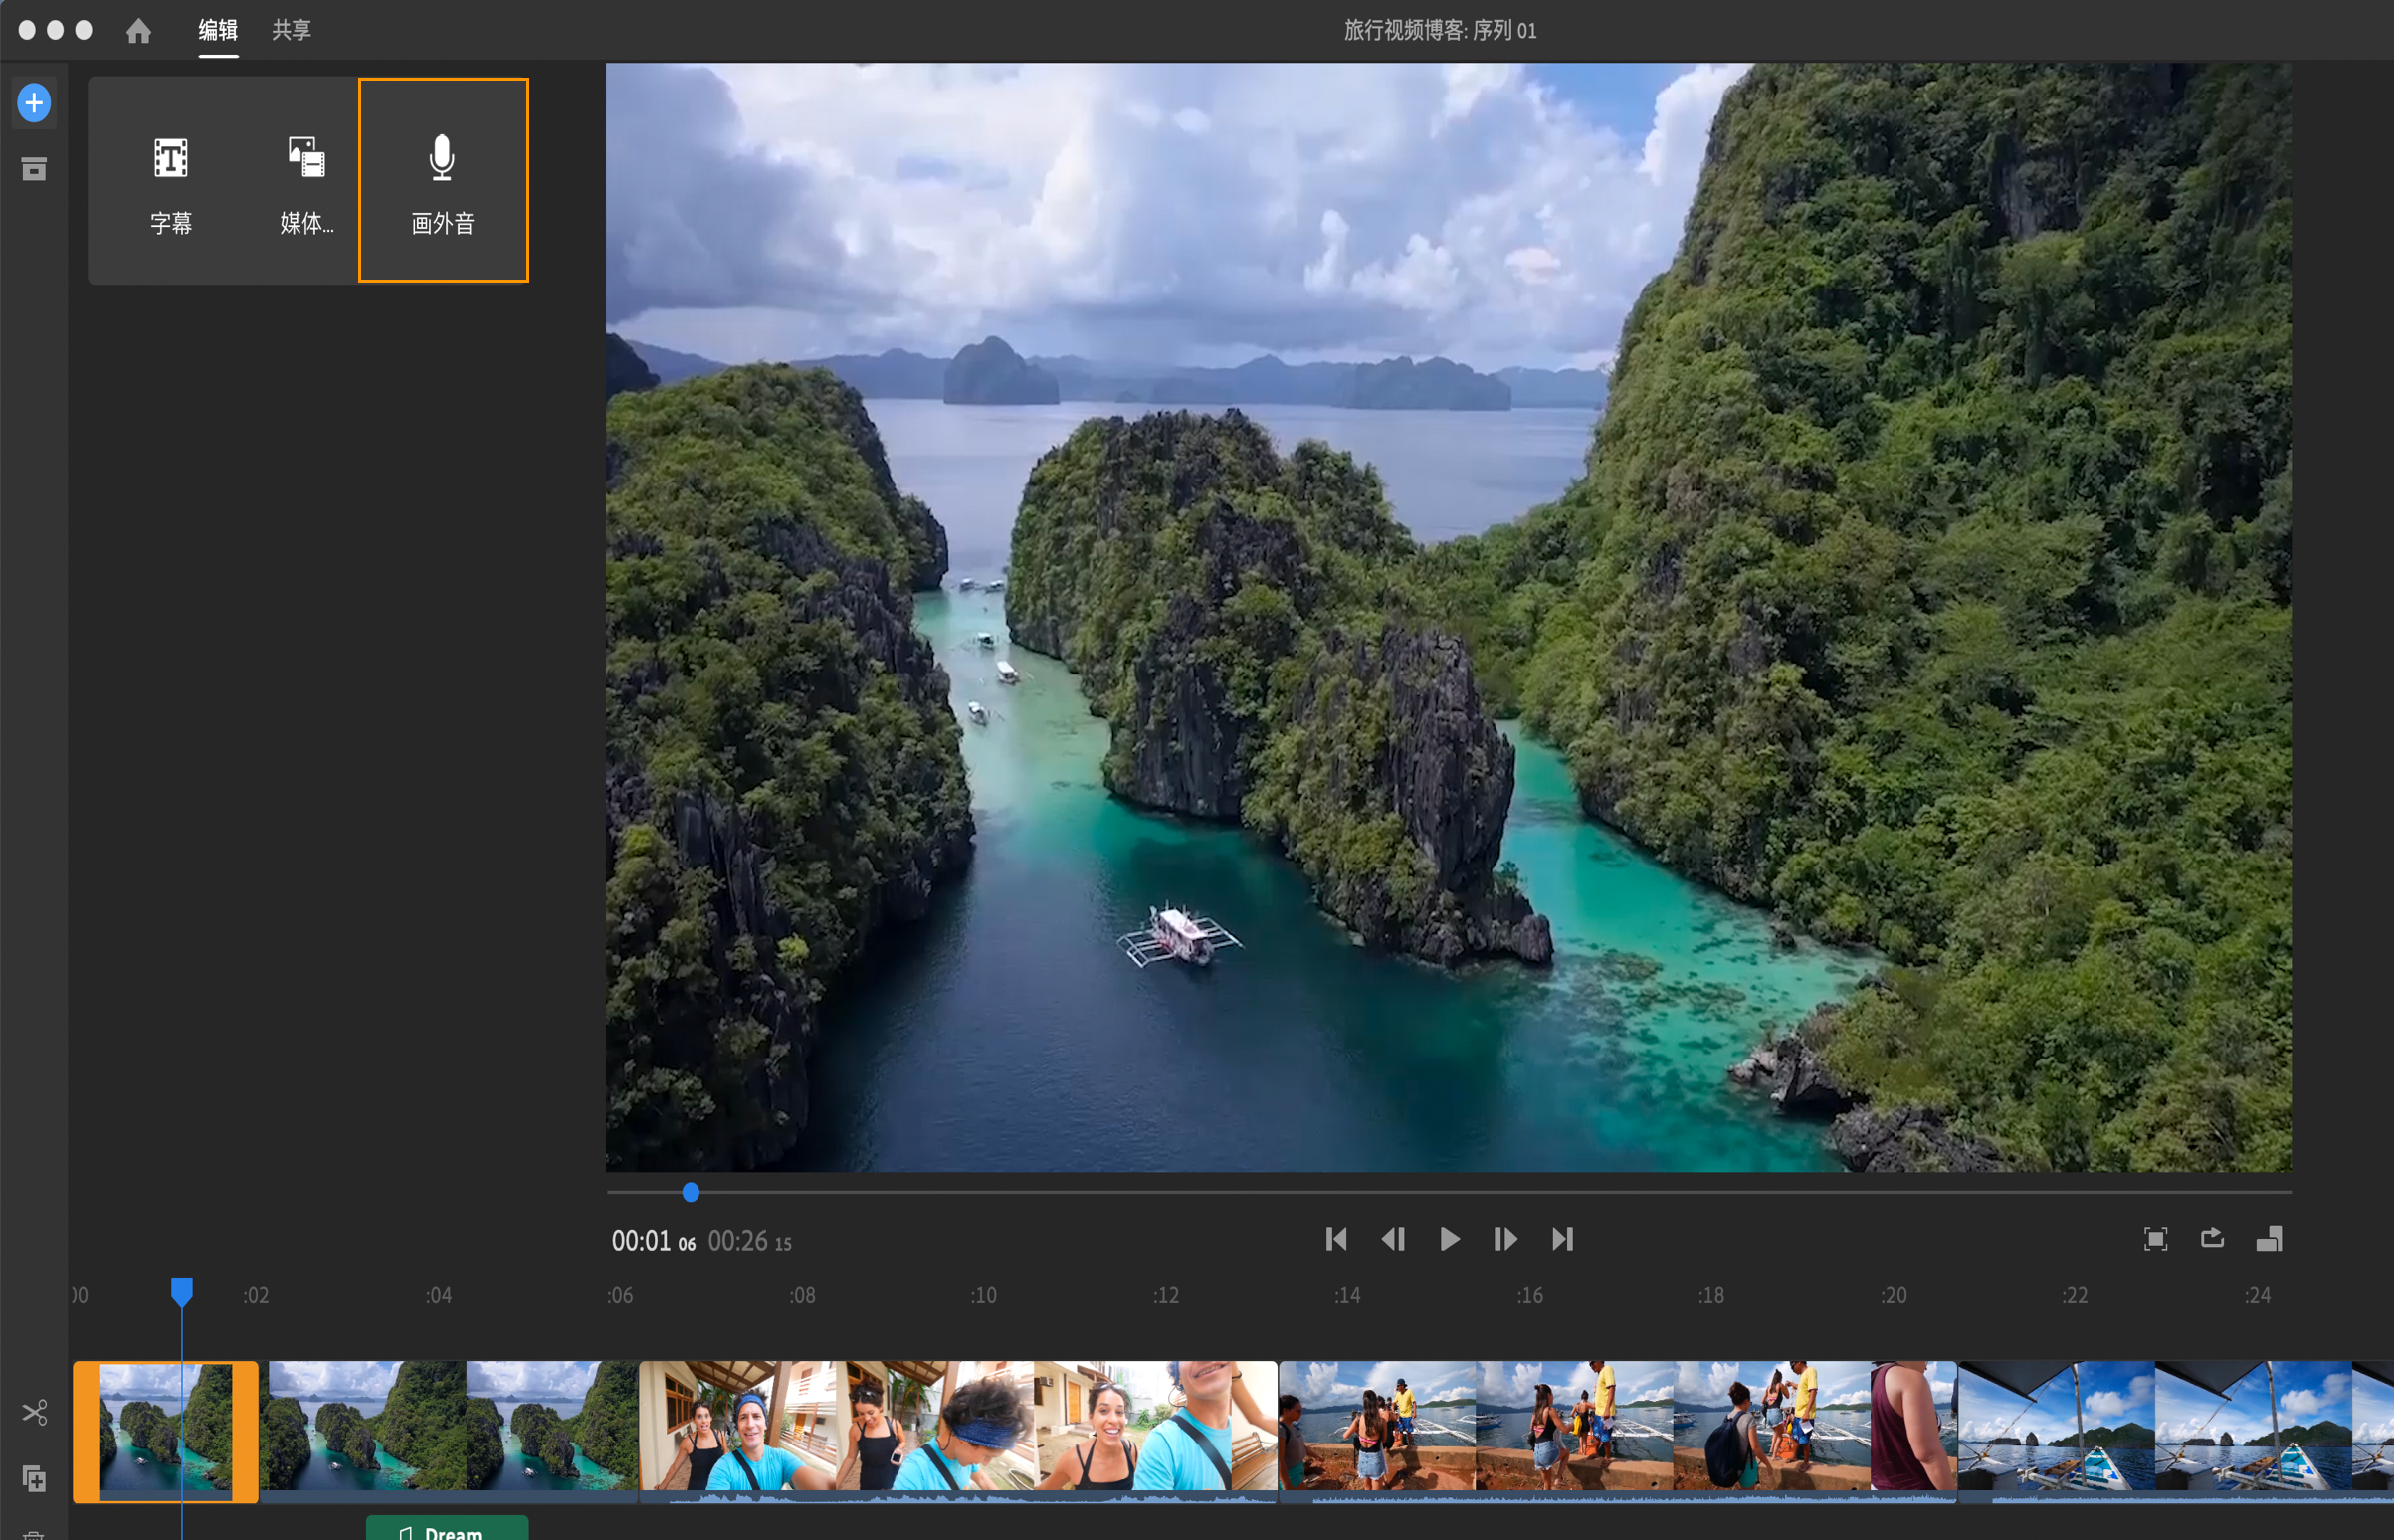Open the blue add-media plus button
Screen dimensions: 2394x1540
pyautogui.click(x=34, y=102)
